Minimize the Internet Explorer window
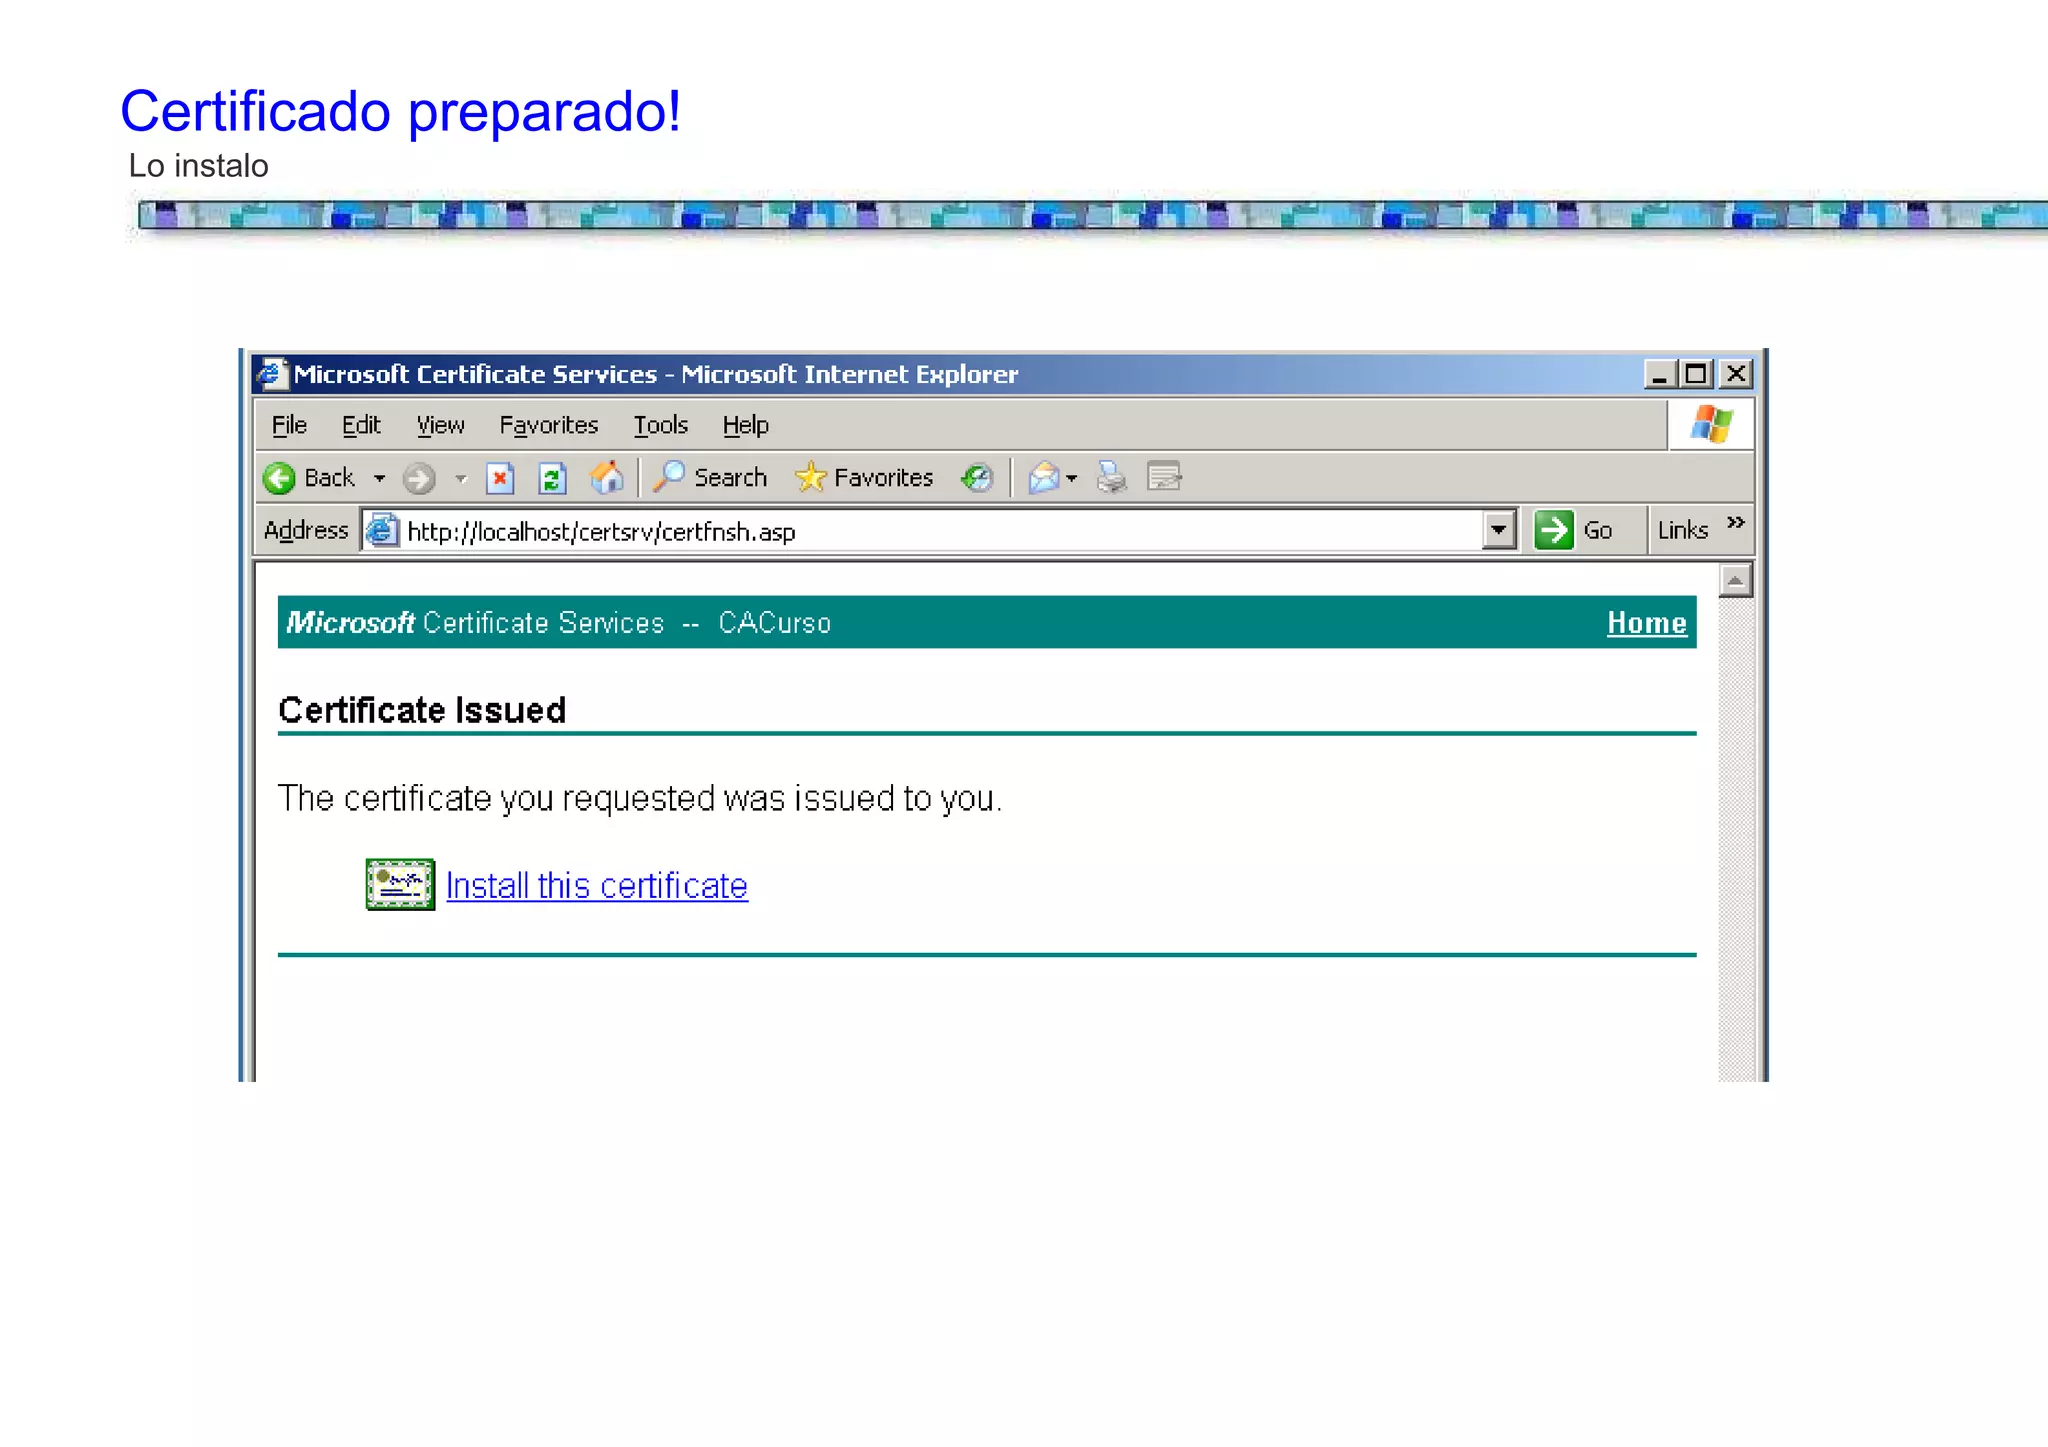Image resolution: width=2048 pixels, height=1447 pixels. [1659, 374]
